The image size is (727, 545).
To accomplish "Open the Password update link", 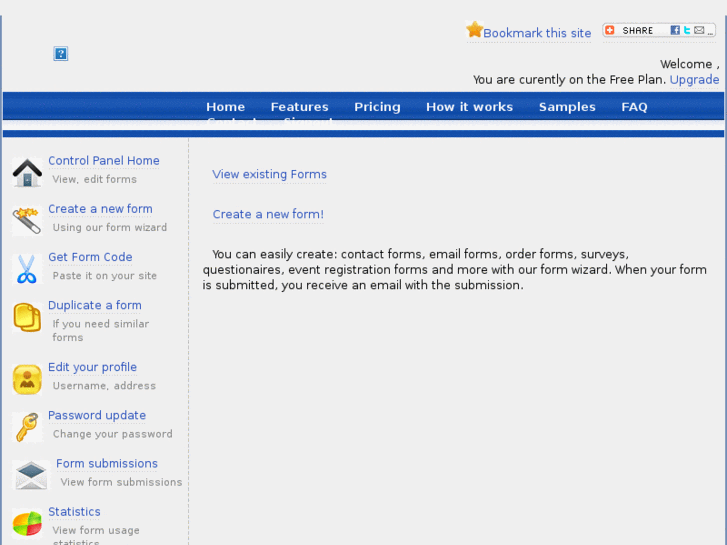I will pos(97,415).
